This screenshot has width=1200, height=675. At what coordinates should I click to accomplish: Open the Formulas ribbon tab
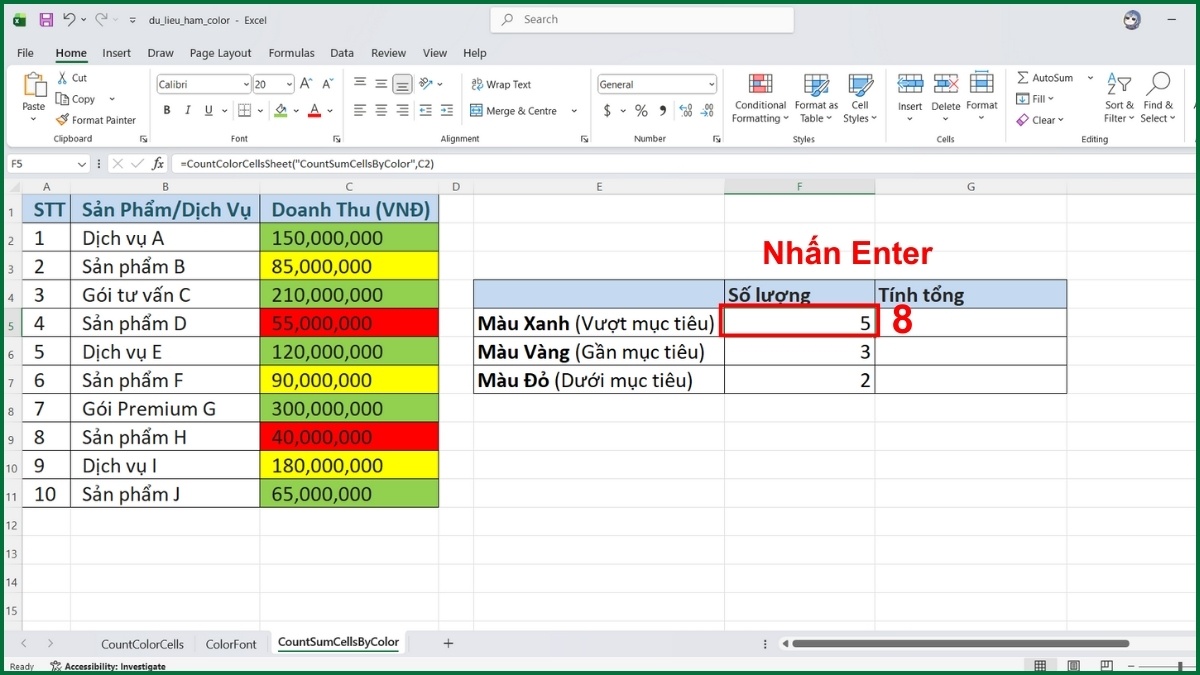[x=291, y=53]
